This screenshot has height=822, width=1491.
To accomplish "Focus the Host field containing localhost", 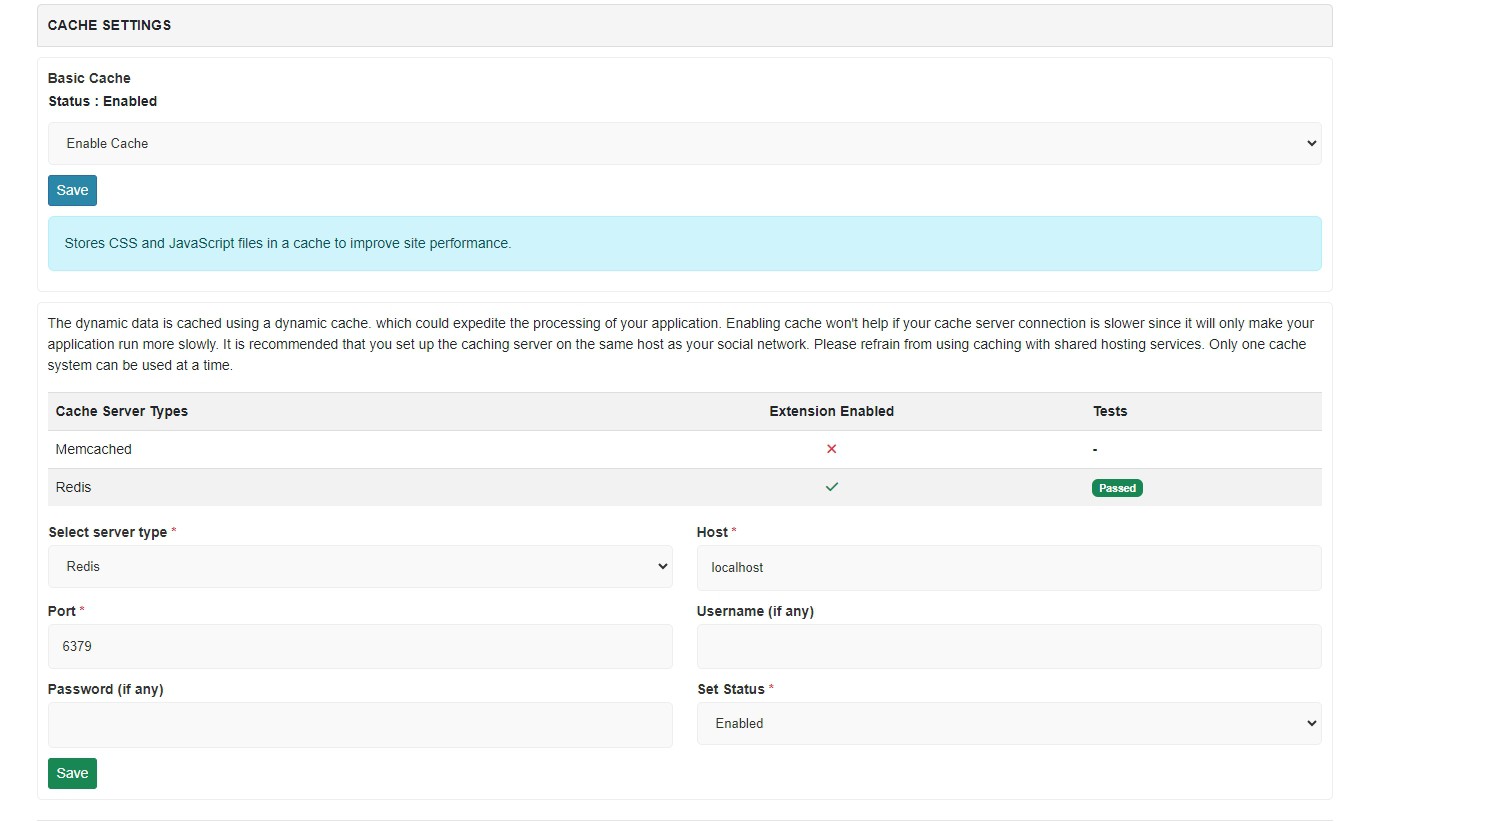I will coord(1008,567).
